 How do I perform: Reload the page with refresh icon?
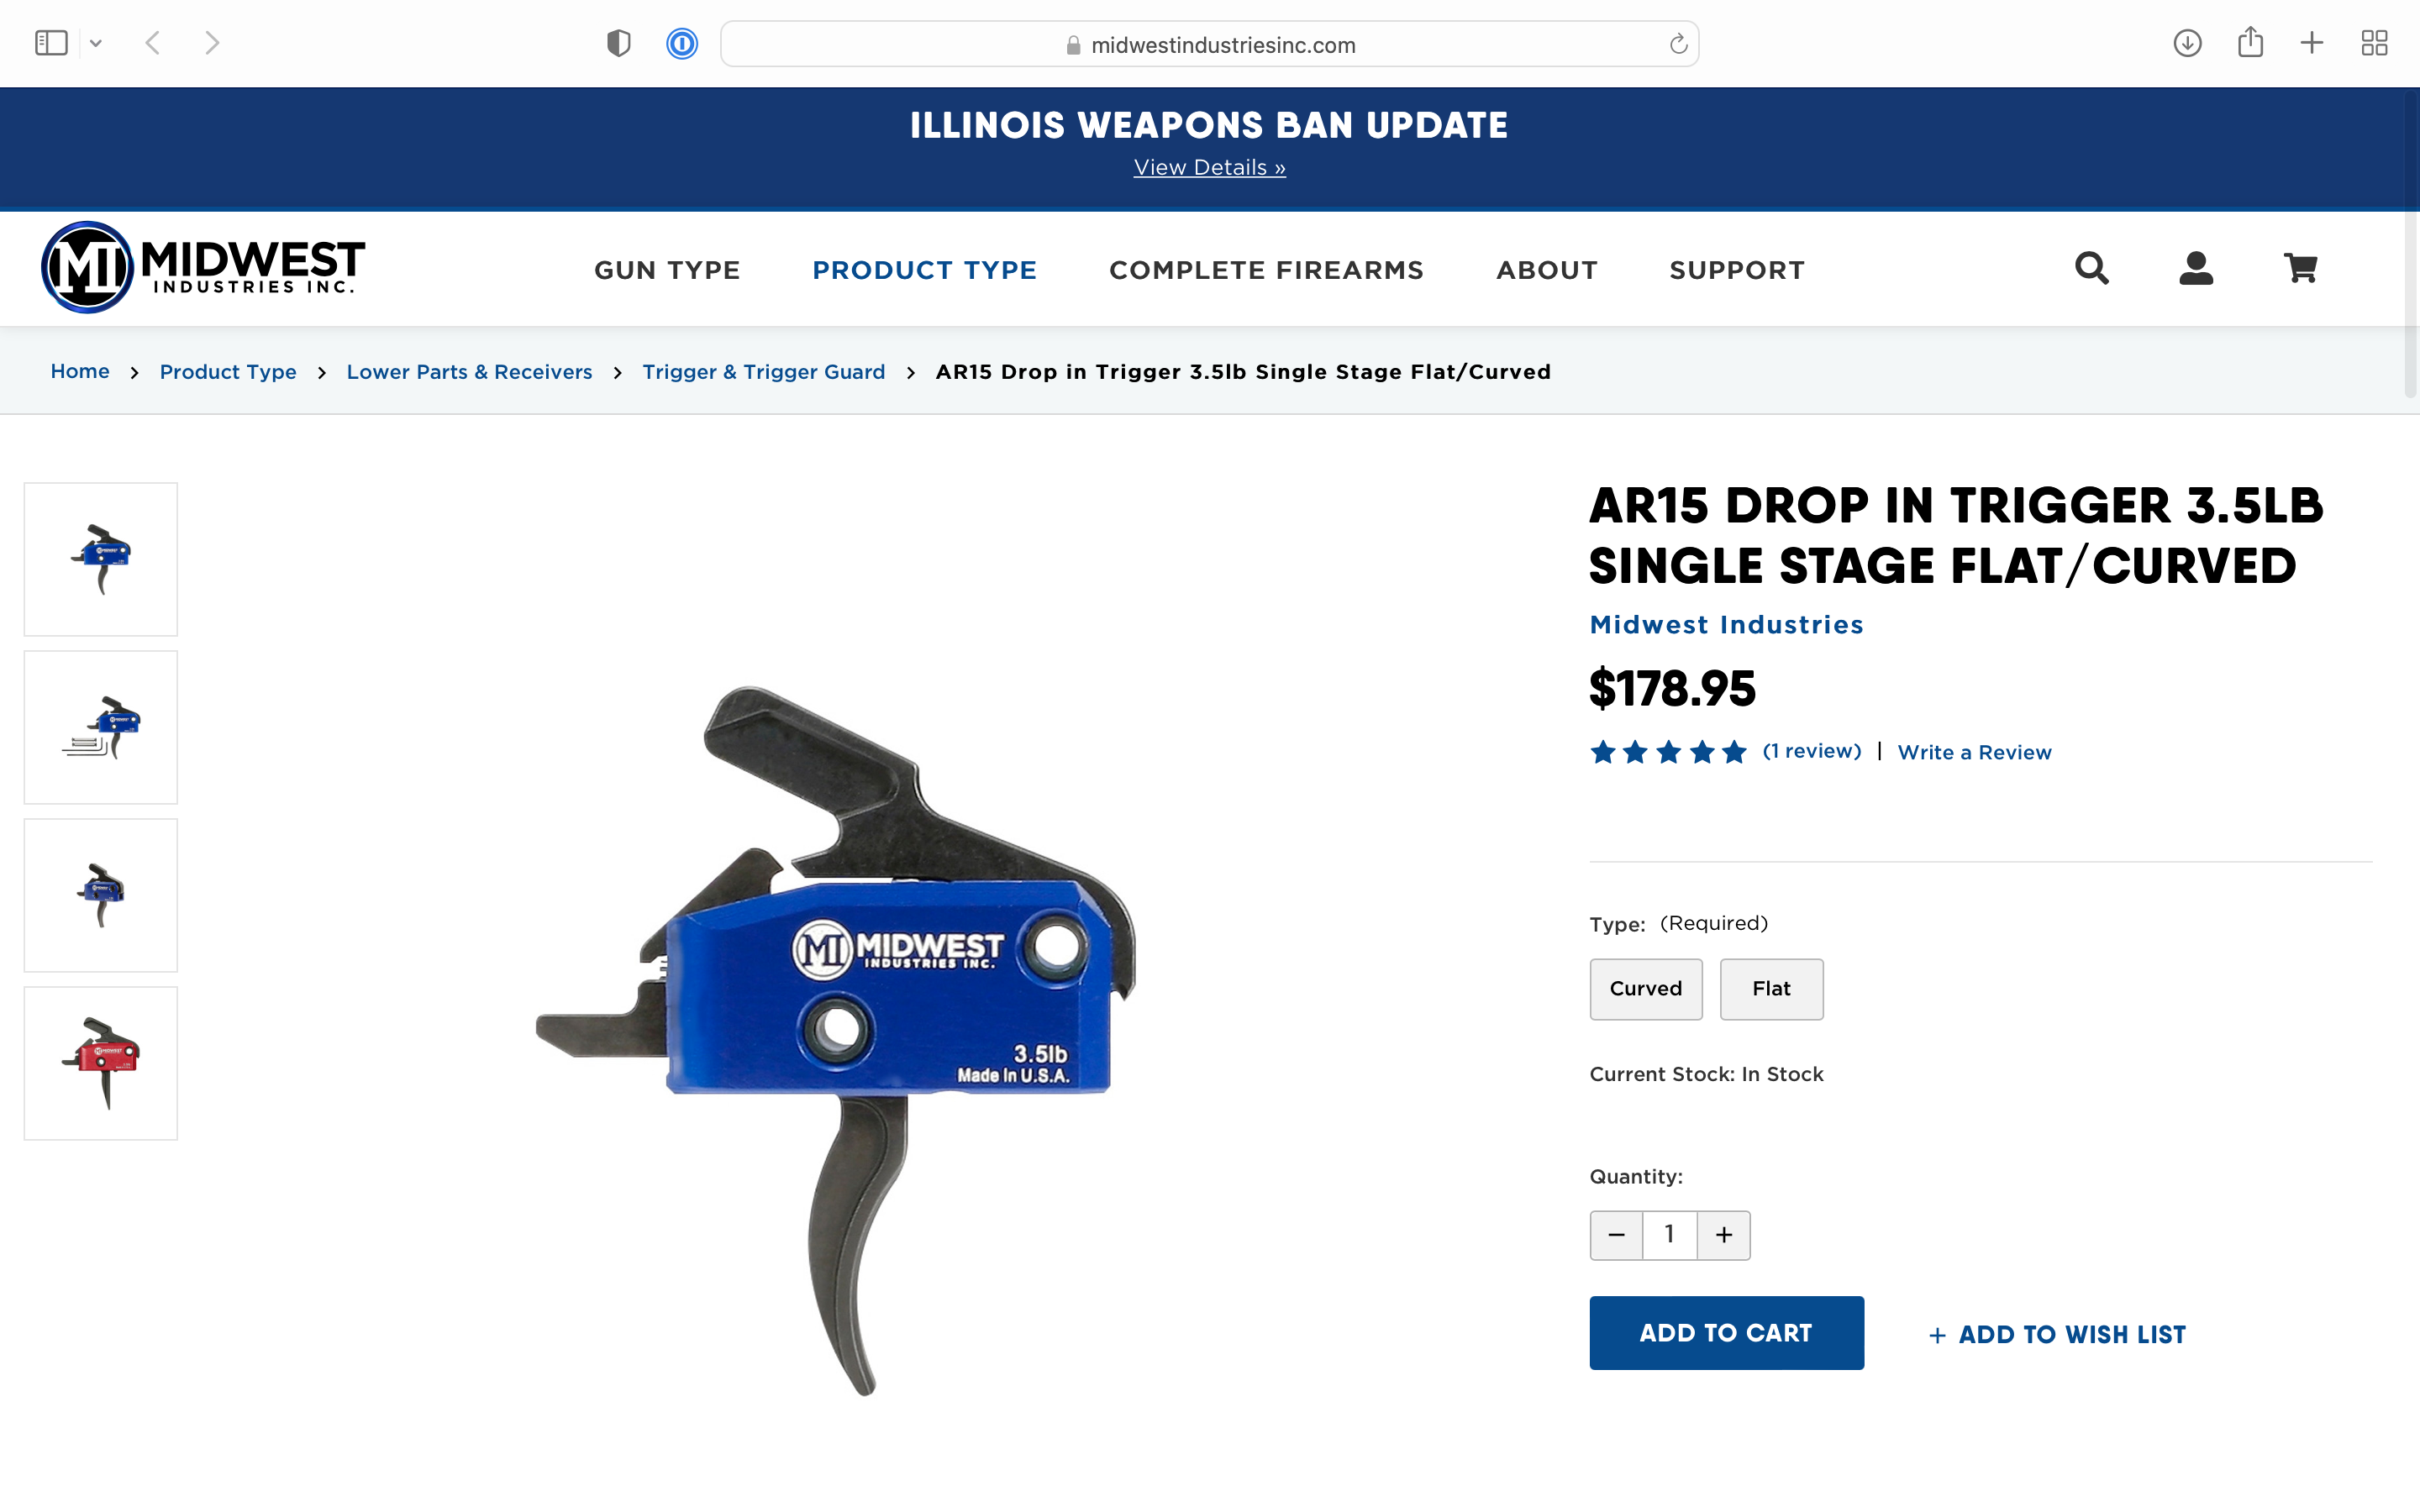(1678, 44)
